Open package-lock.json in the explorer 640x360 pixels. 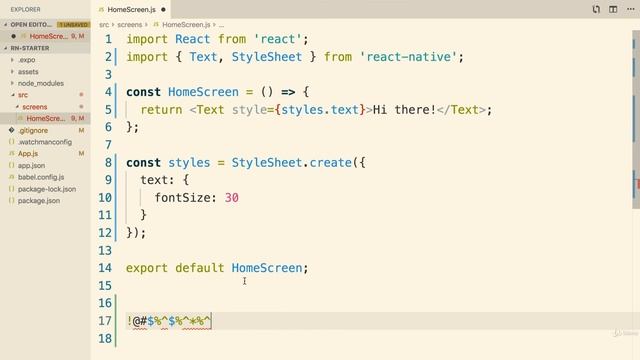[x=47, y=189]
